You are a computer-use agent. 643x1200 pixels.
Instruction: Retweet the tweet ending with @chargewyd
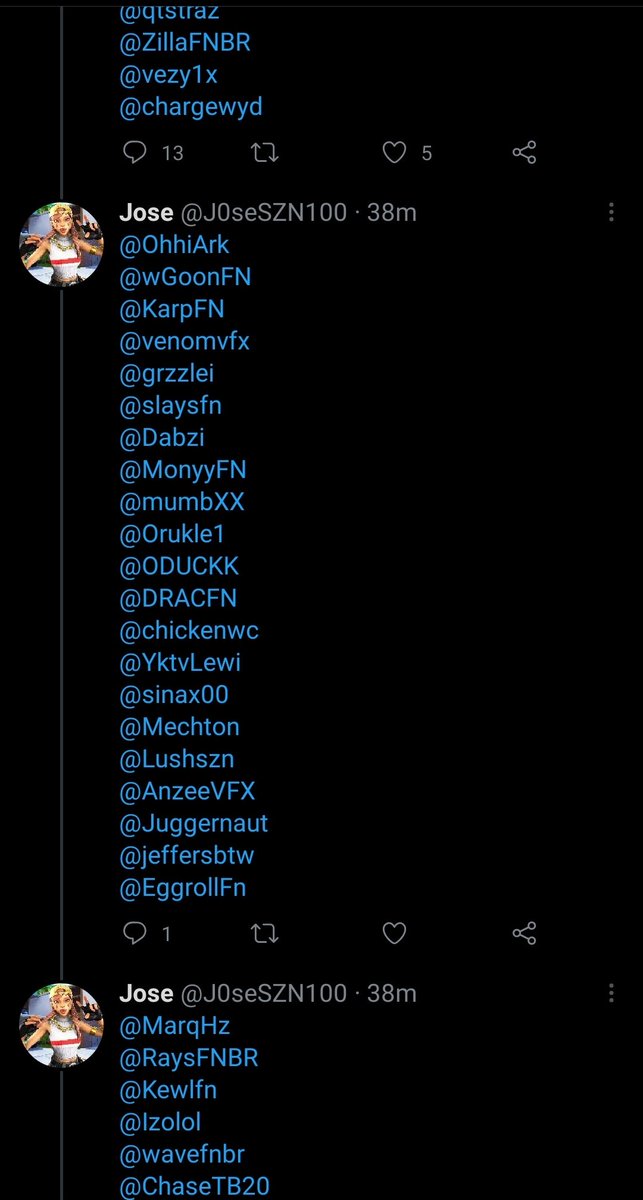(x=264, y=153)
